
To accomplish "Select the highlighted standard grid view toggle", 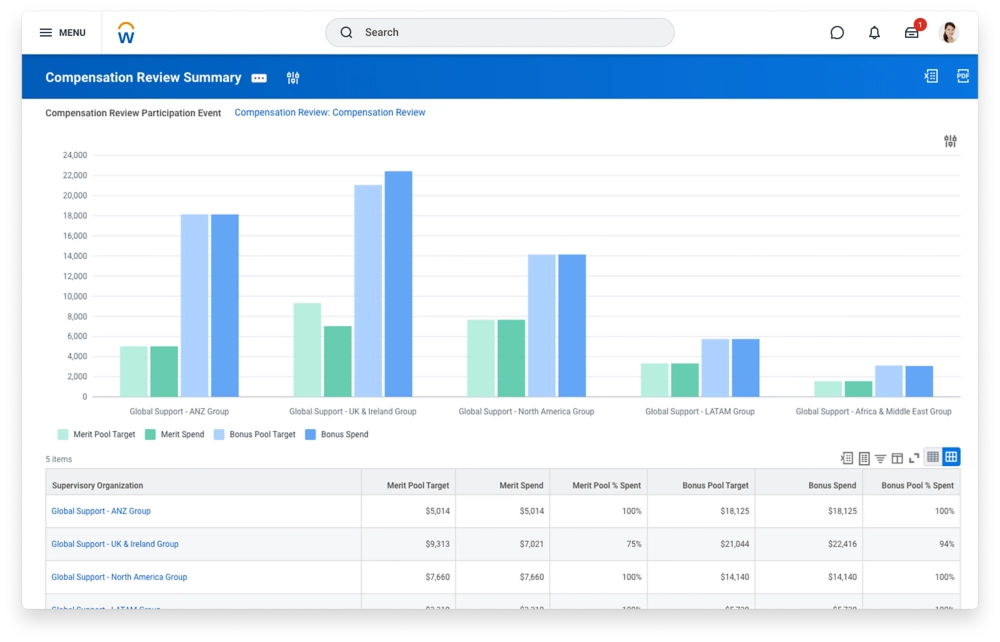I will (x=951, y=457).
